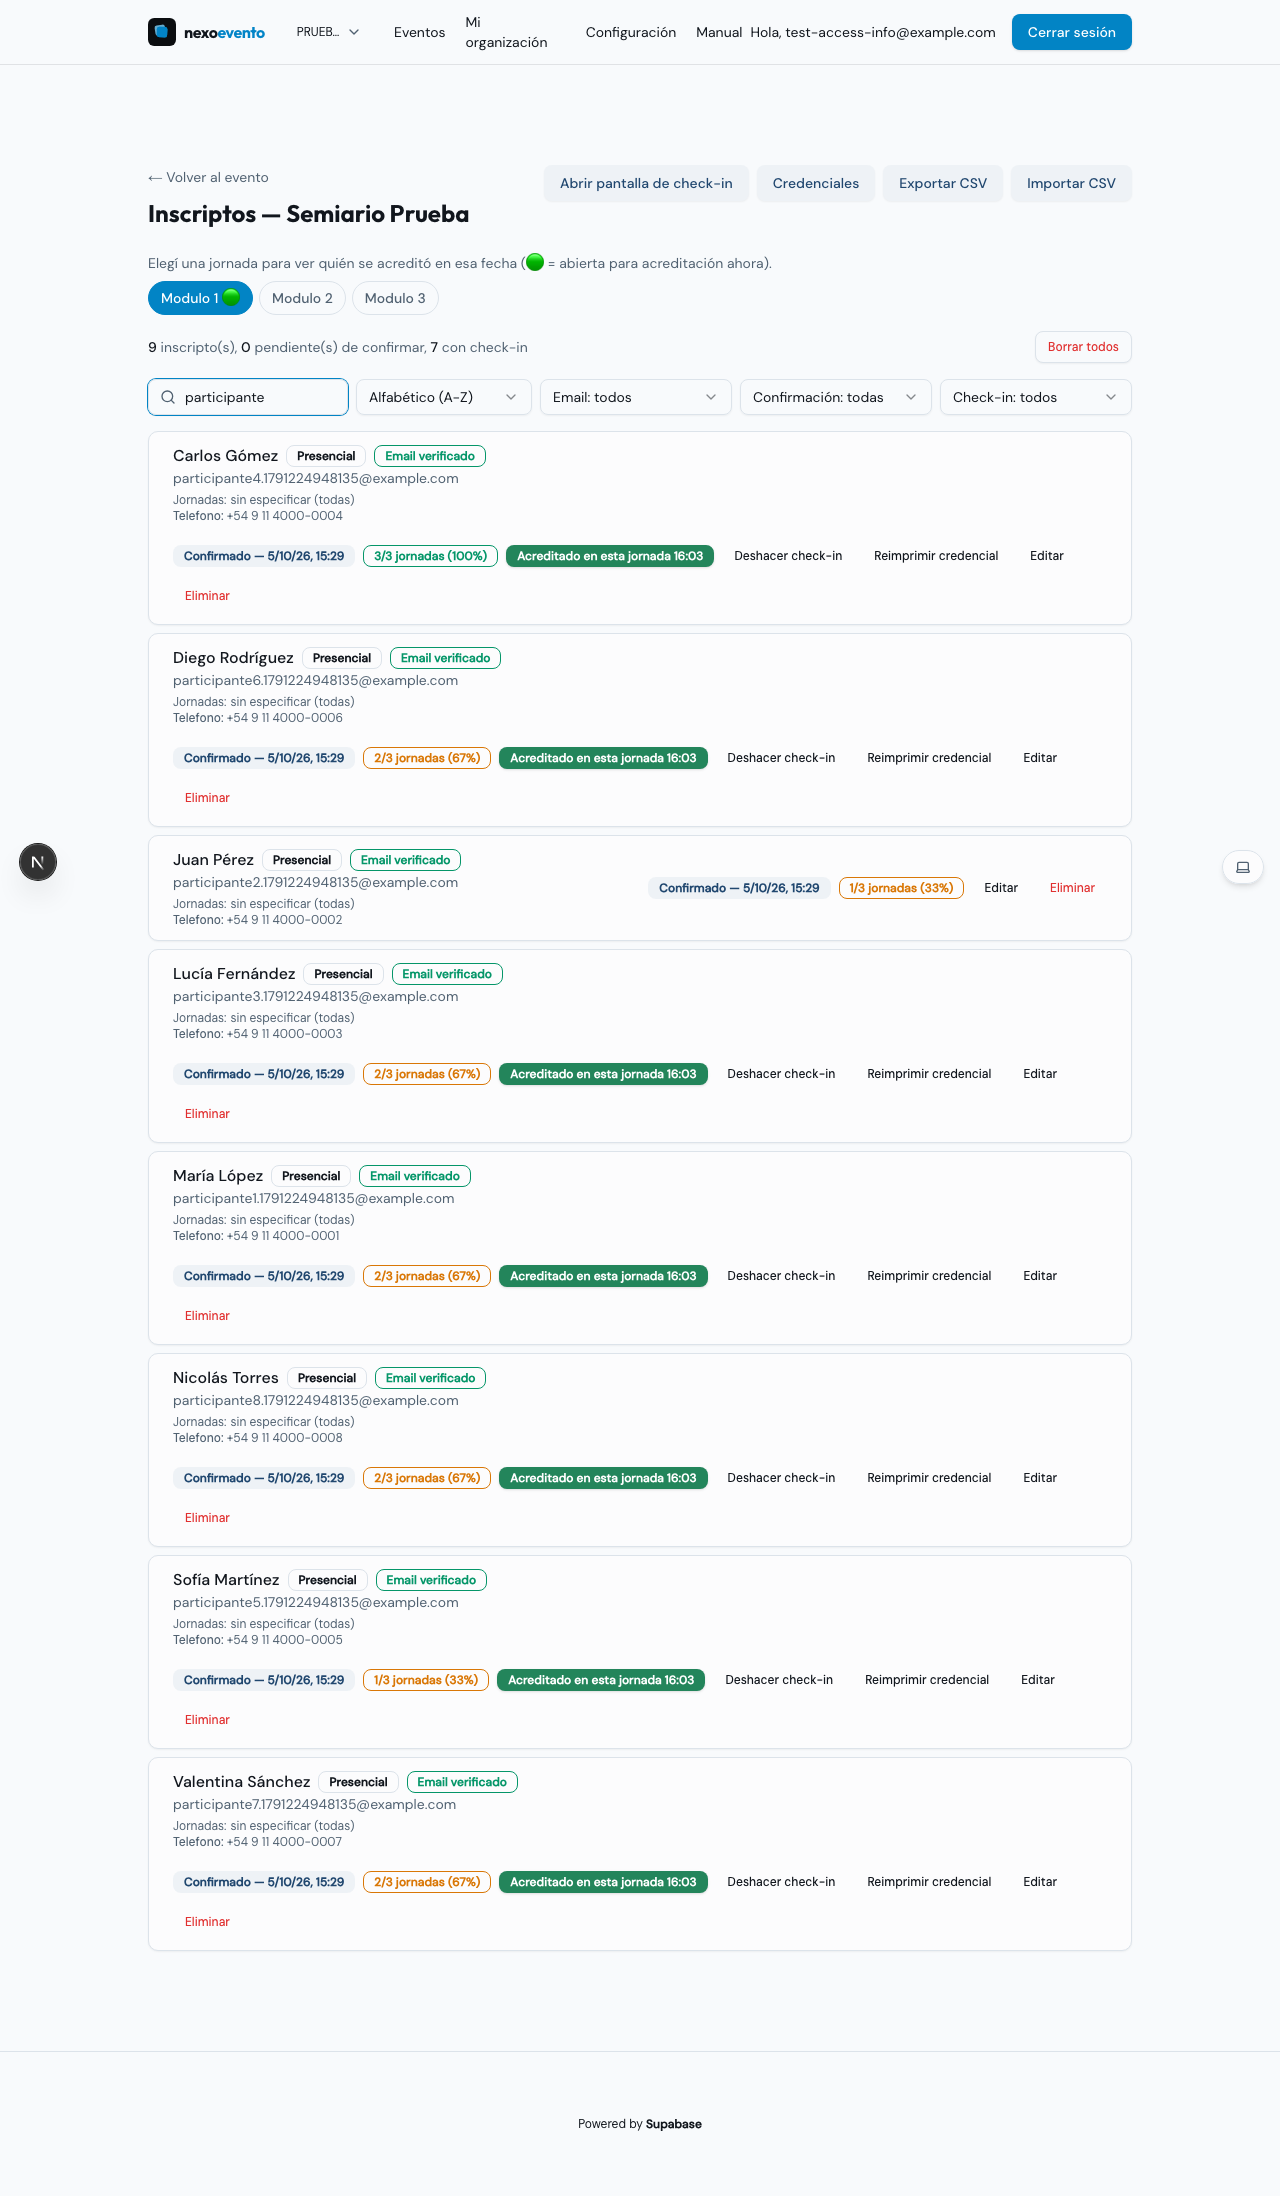This screenshot has height=2196, width=1280.
Task: Click email participante7.1791224948135@example.com
Action: point(314,1804)
